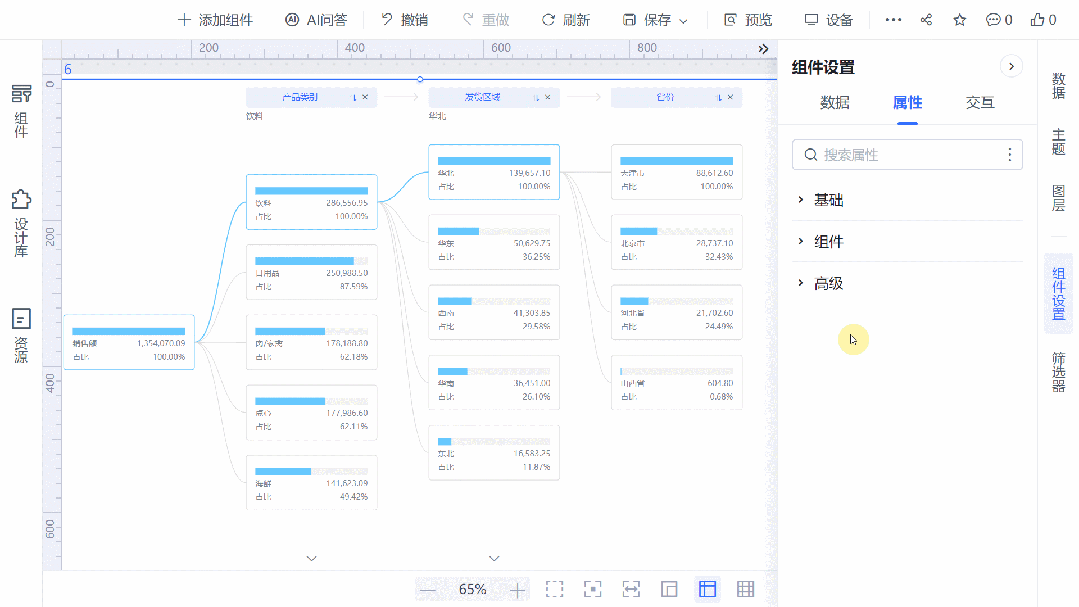Open the three-dots more options menu
This screenshot has height=607, width=1079.
pos(893,20)
